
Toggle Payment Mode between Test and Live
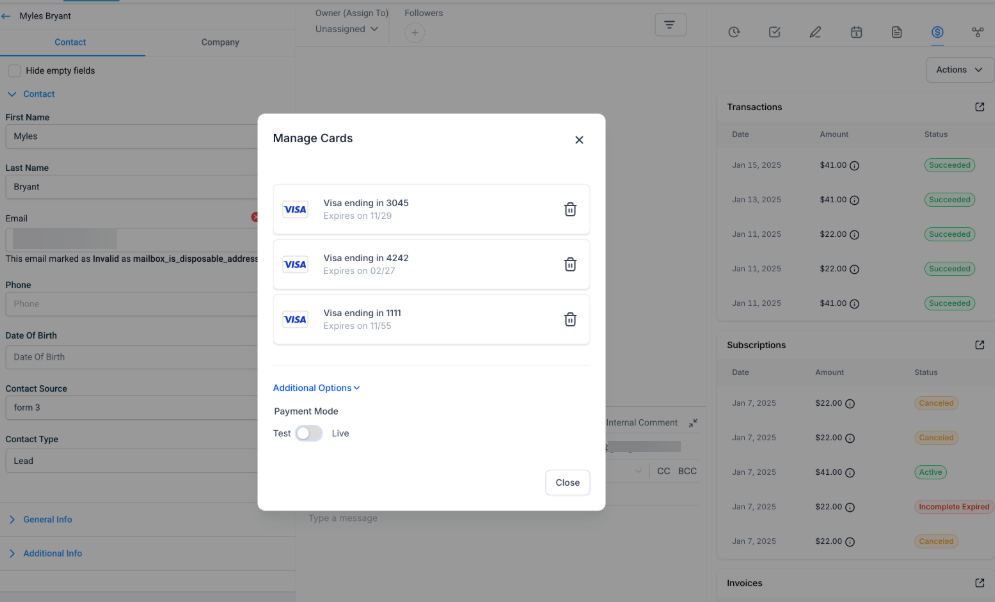(309, 433)
